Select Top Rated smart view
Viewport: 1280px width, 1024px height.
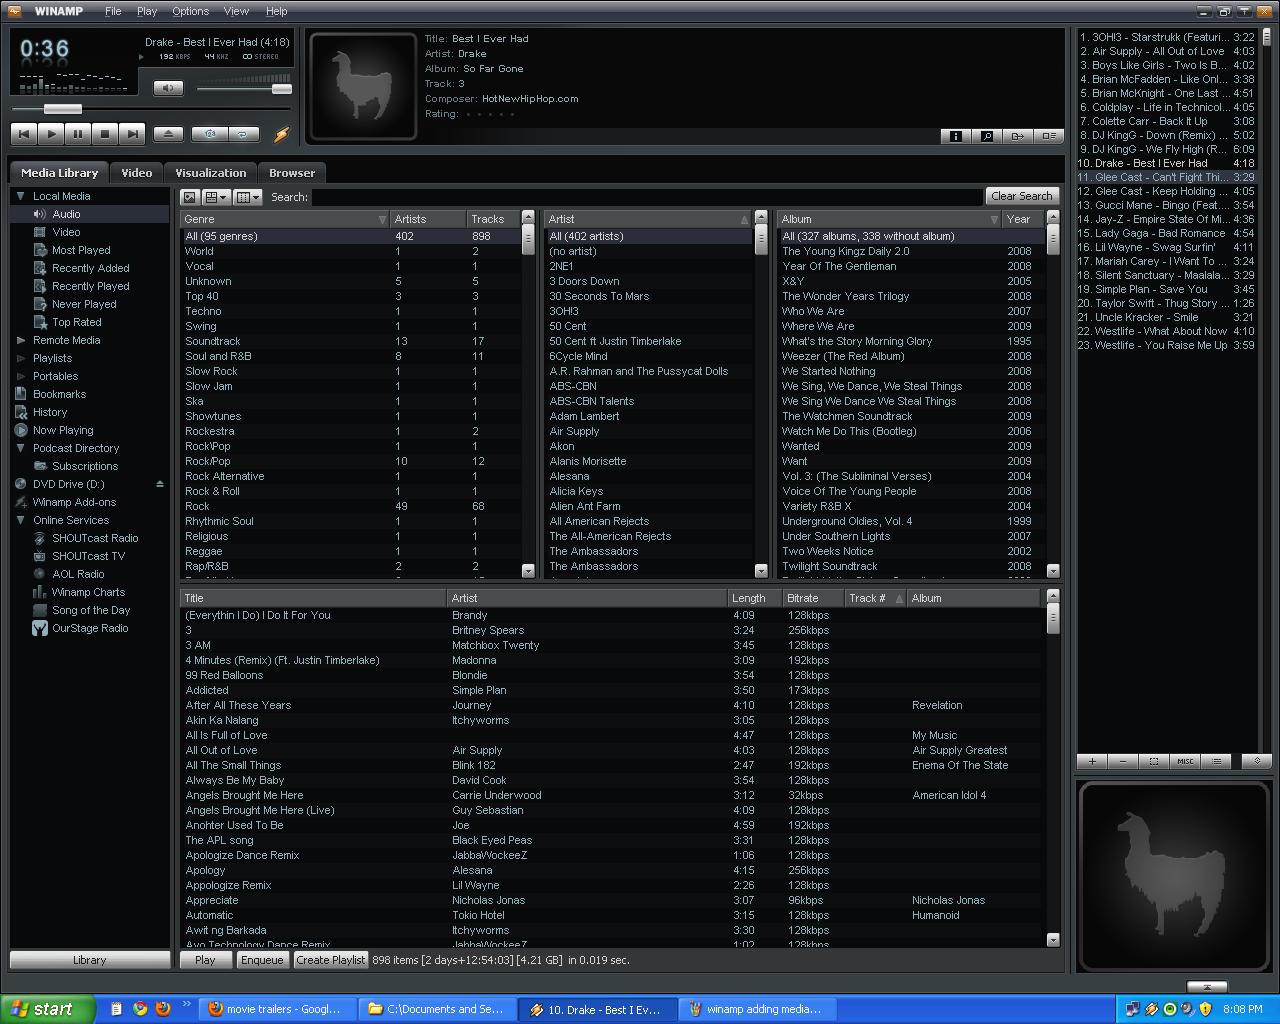click(76, 322)
